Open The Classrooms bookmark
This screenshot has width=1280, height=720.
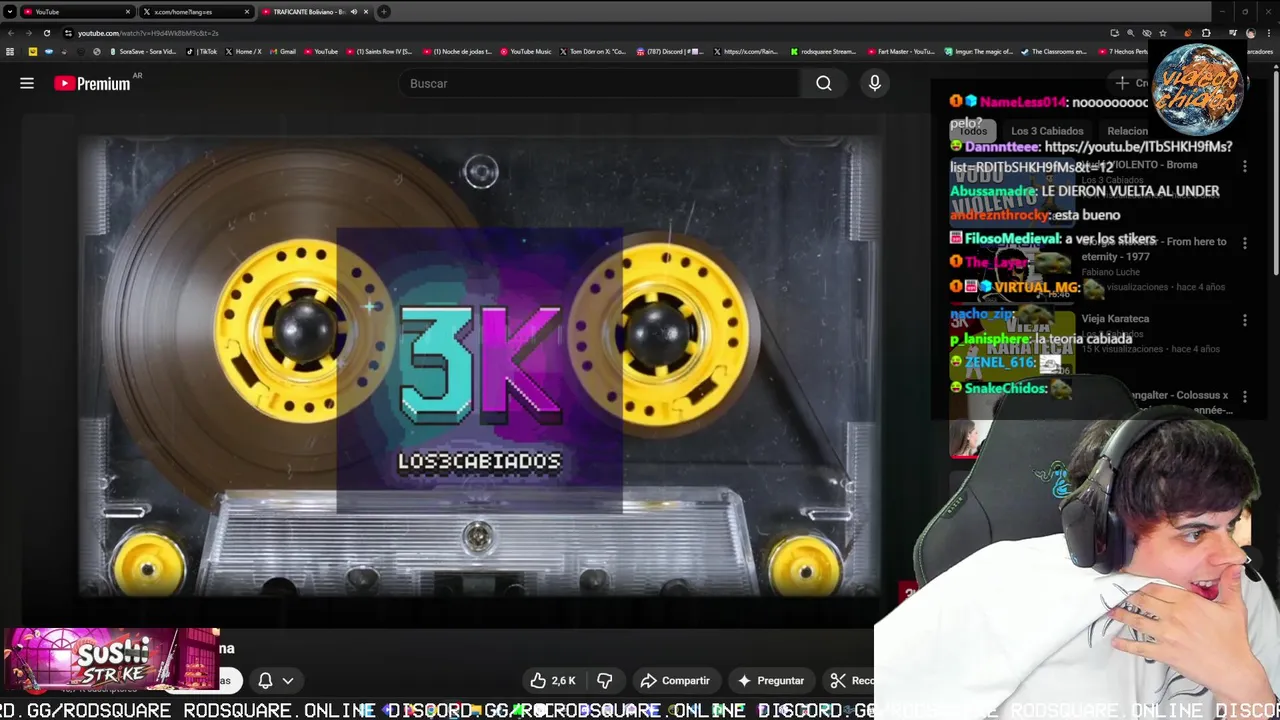coord(1053,51)
